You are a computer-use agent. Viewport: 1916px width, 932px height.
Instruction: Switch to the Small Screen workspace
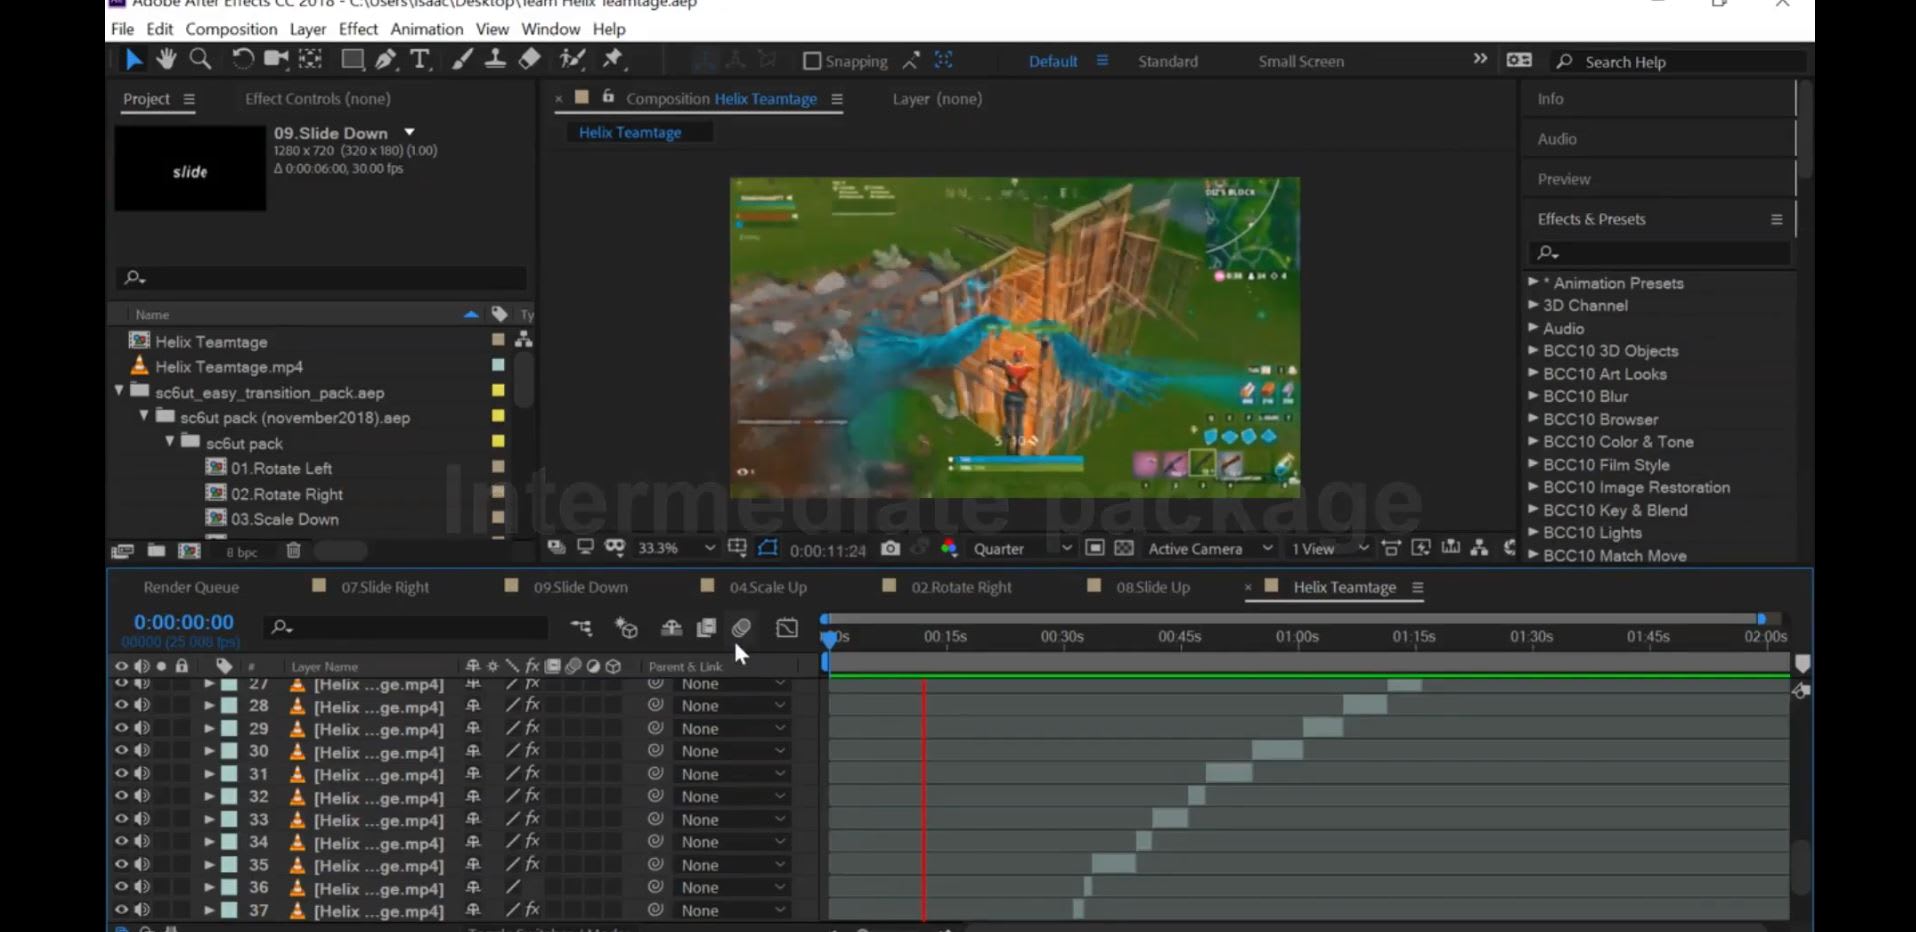click(x=1301, y=61)
